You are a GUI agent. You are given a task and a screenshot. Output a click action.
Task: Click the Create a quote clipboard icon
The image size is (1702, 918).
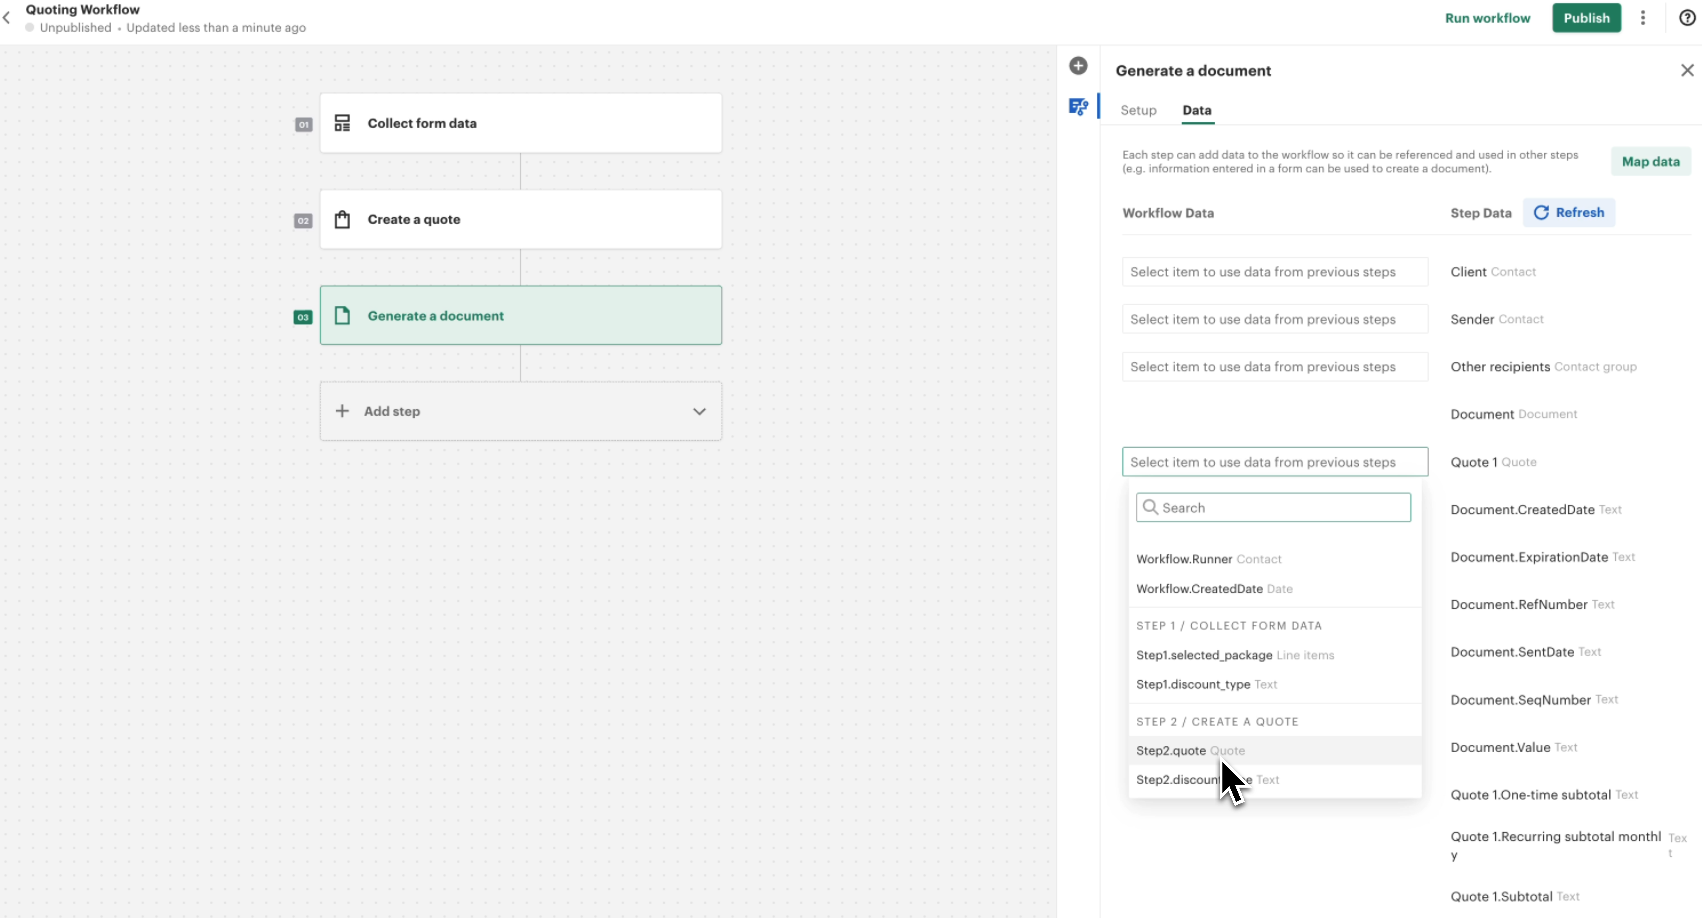[x=342, y=220]
